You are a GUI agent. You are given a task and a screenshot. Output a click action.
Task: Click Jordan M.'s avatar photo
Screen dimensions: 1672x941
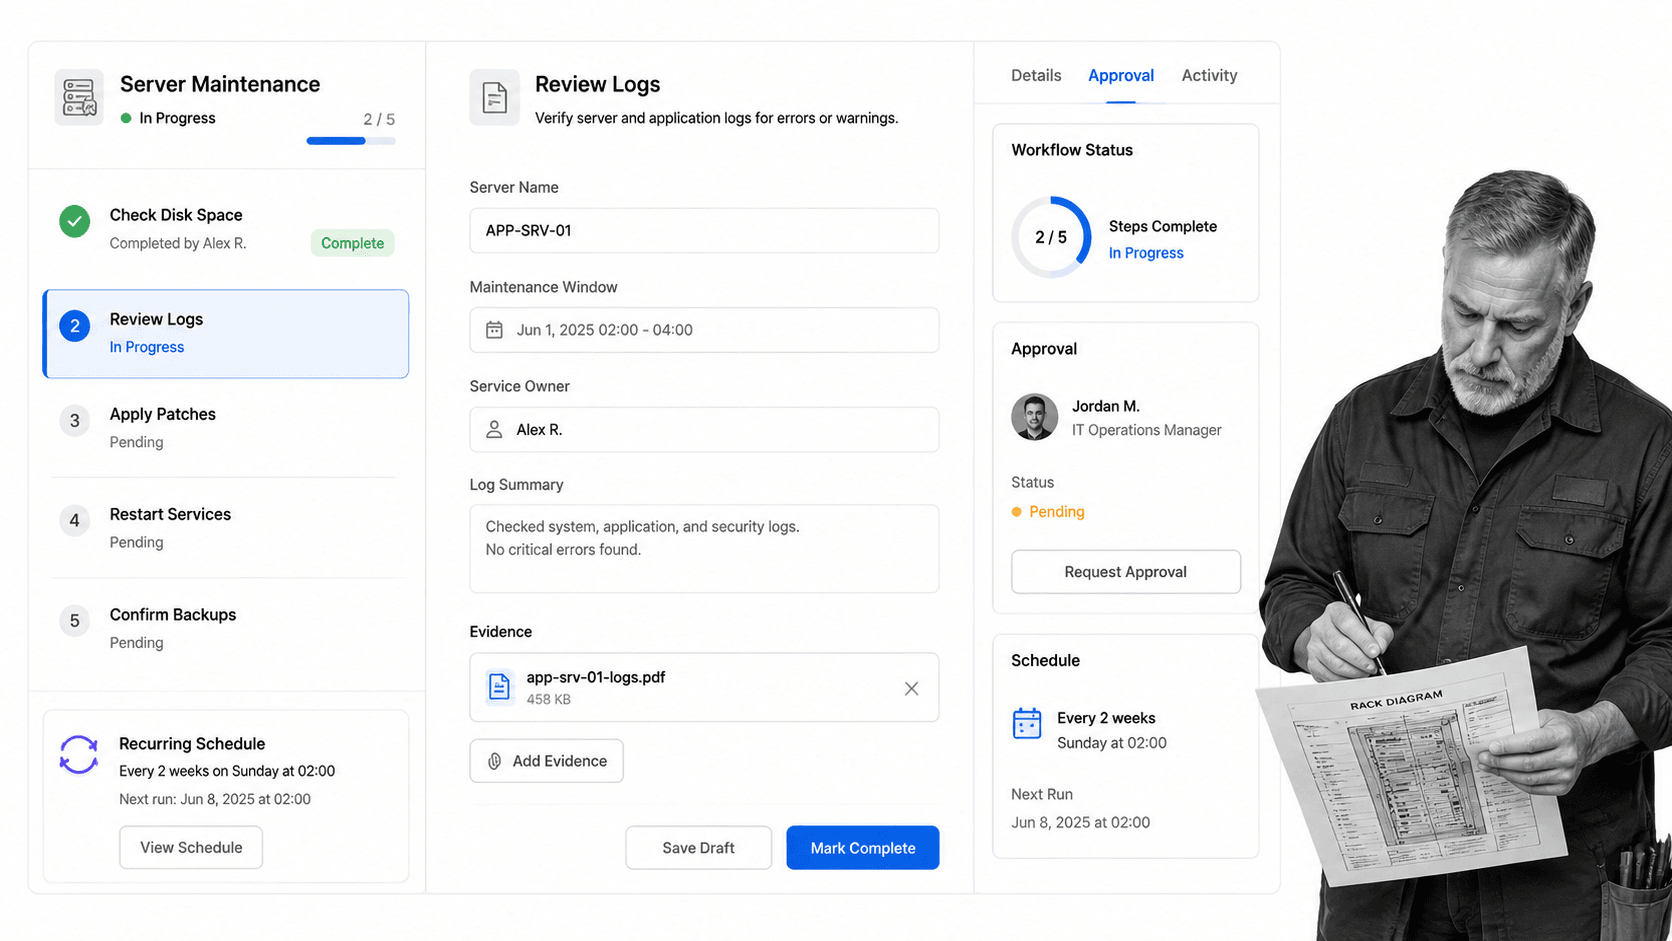click(1034, 417)
